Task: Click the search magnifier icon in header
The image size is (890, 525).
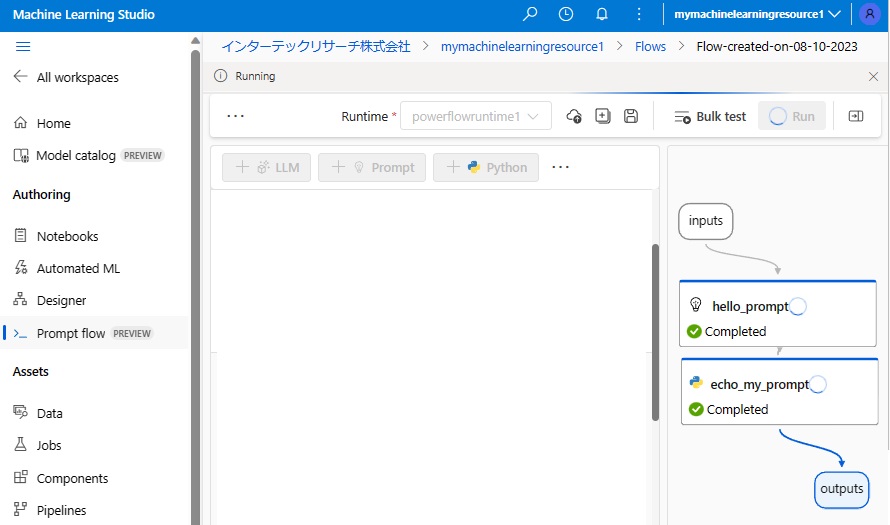Action: pyautogui.click(x=530, y=14)
